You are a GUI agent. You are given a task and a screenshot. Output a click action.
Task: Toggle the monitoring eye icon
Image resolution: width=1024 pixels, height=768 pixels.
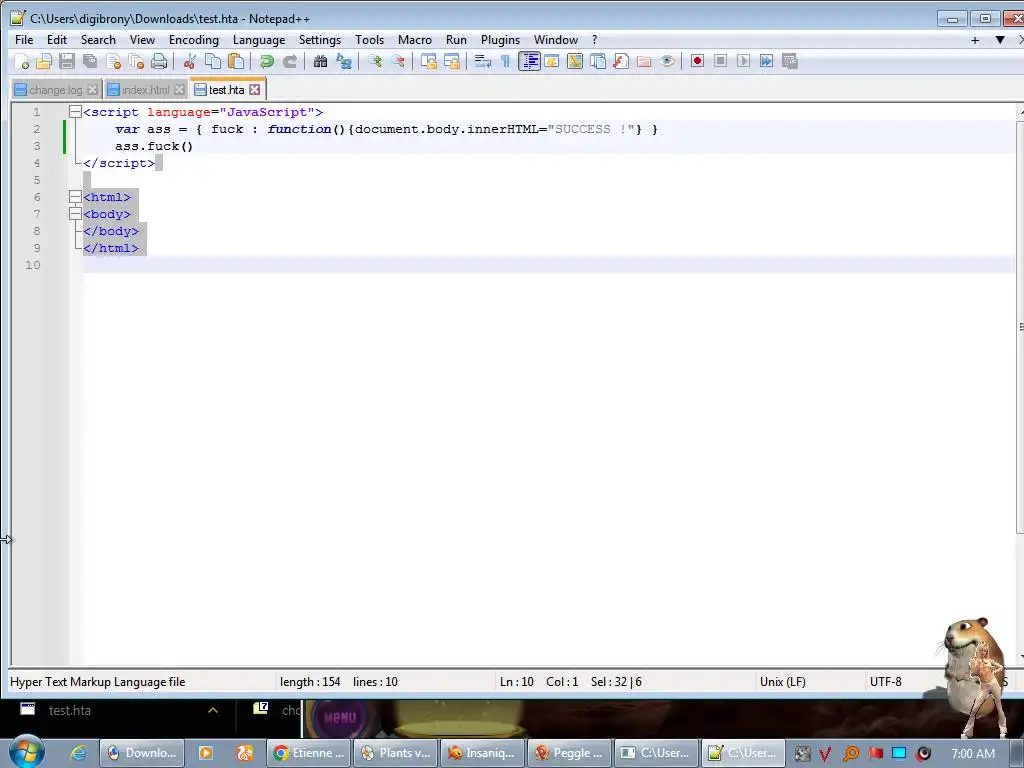(x=666, y=61)
